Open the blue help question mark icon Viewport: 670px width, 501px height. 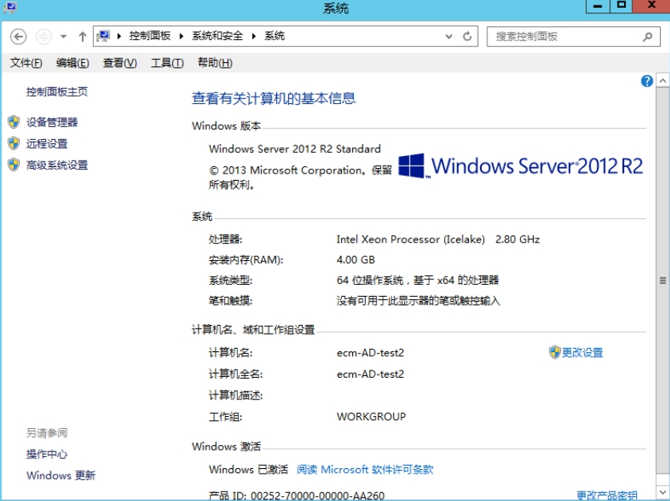(x=647, y=81)
